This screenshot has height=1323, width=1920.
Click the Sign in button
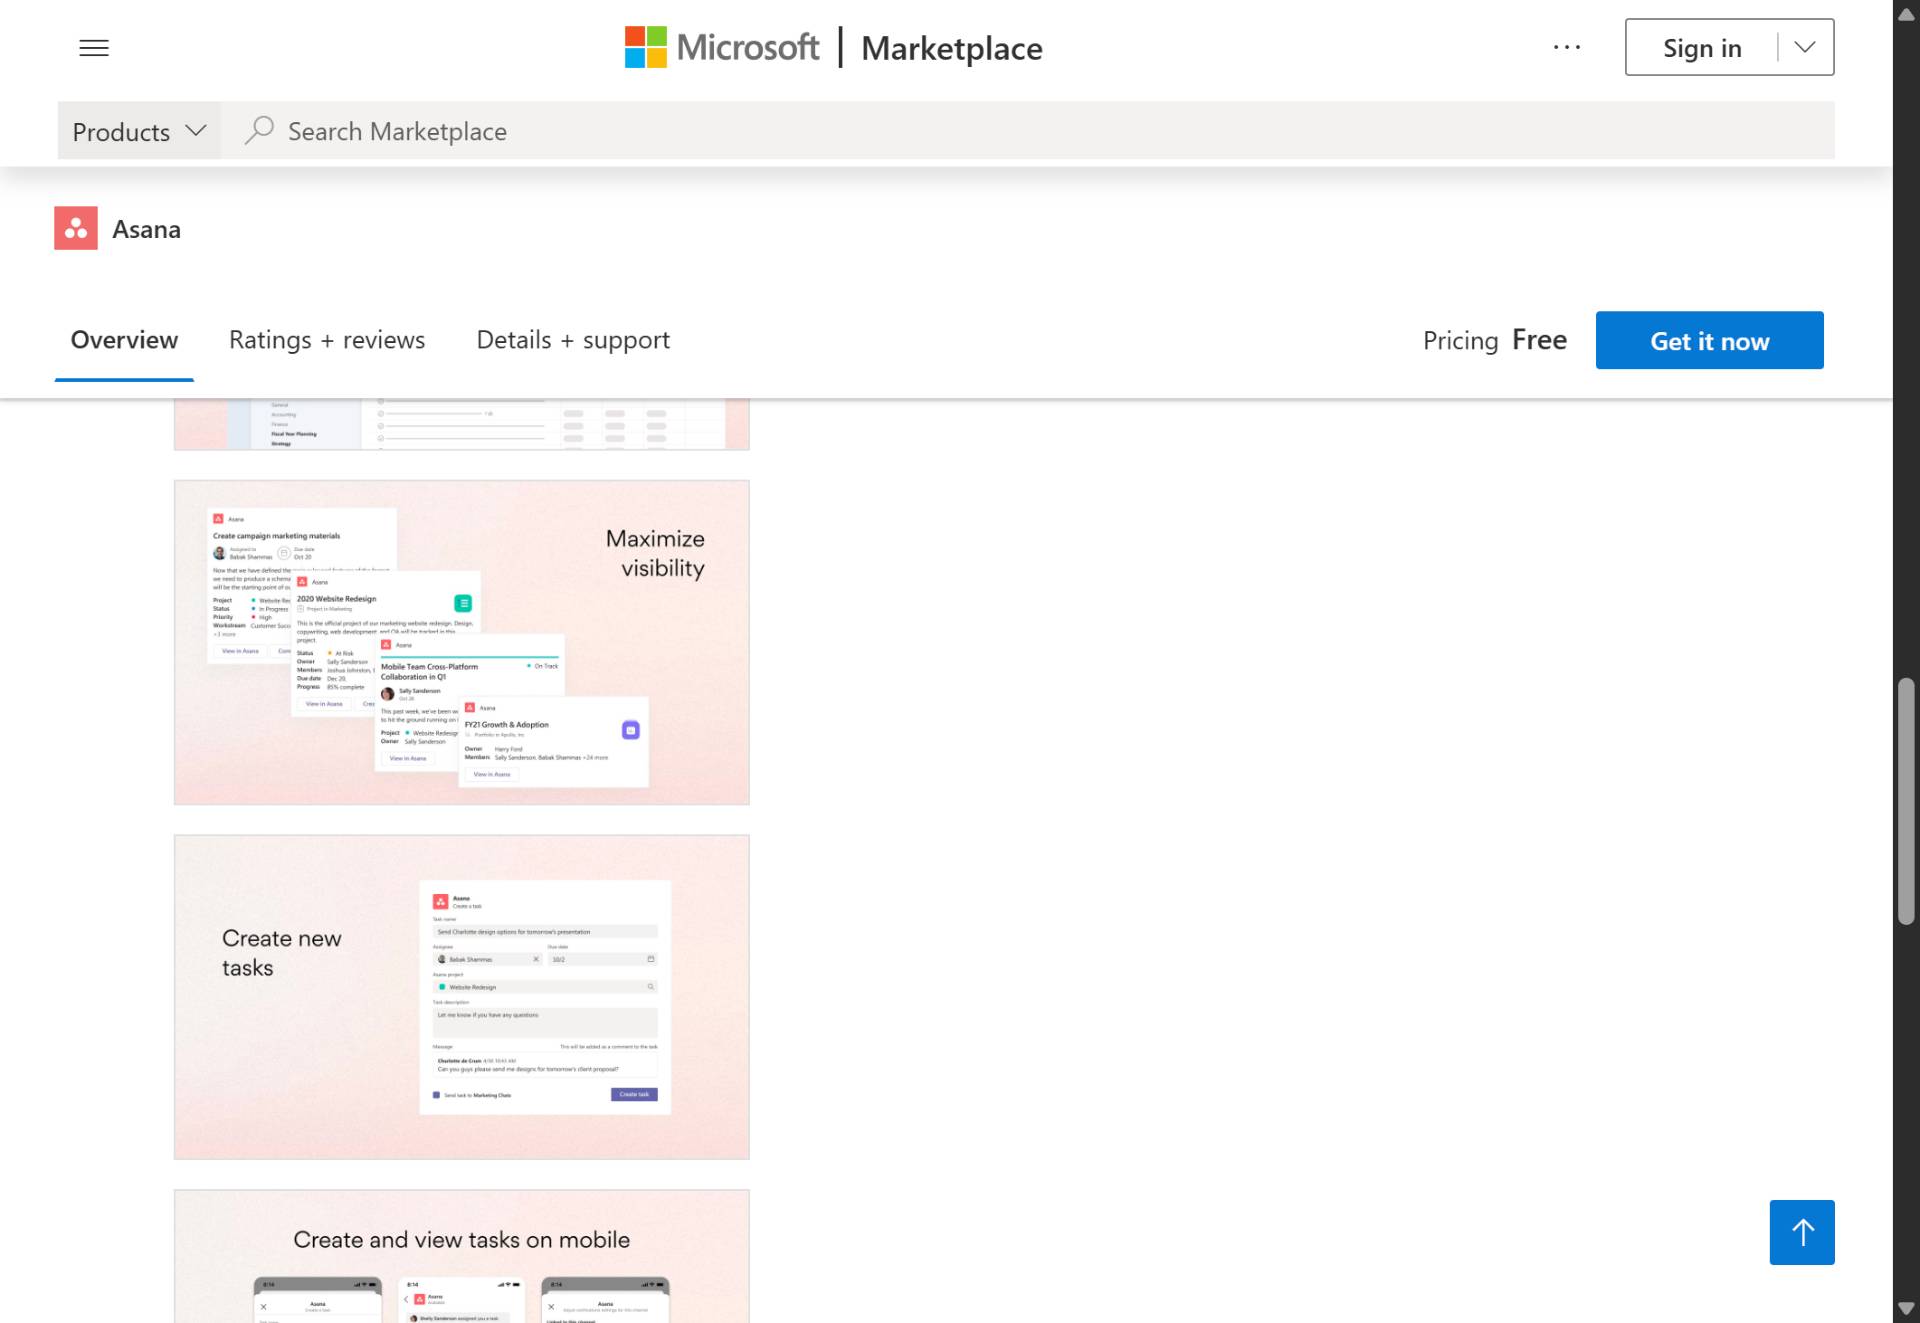1702,47
